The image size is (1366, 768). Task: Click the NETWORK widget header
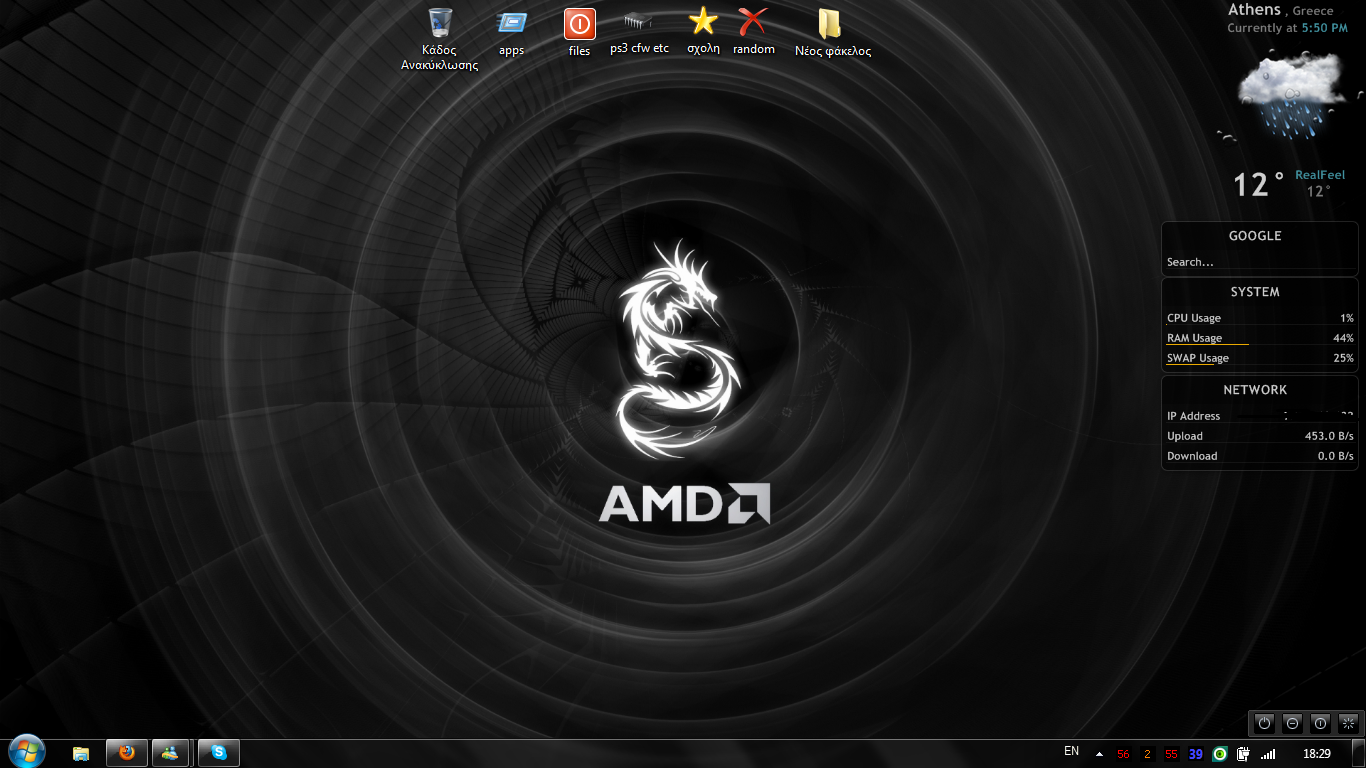[x=1255, y=390]
